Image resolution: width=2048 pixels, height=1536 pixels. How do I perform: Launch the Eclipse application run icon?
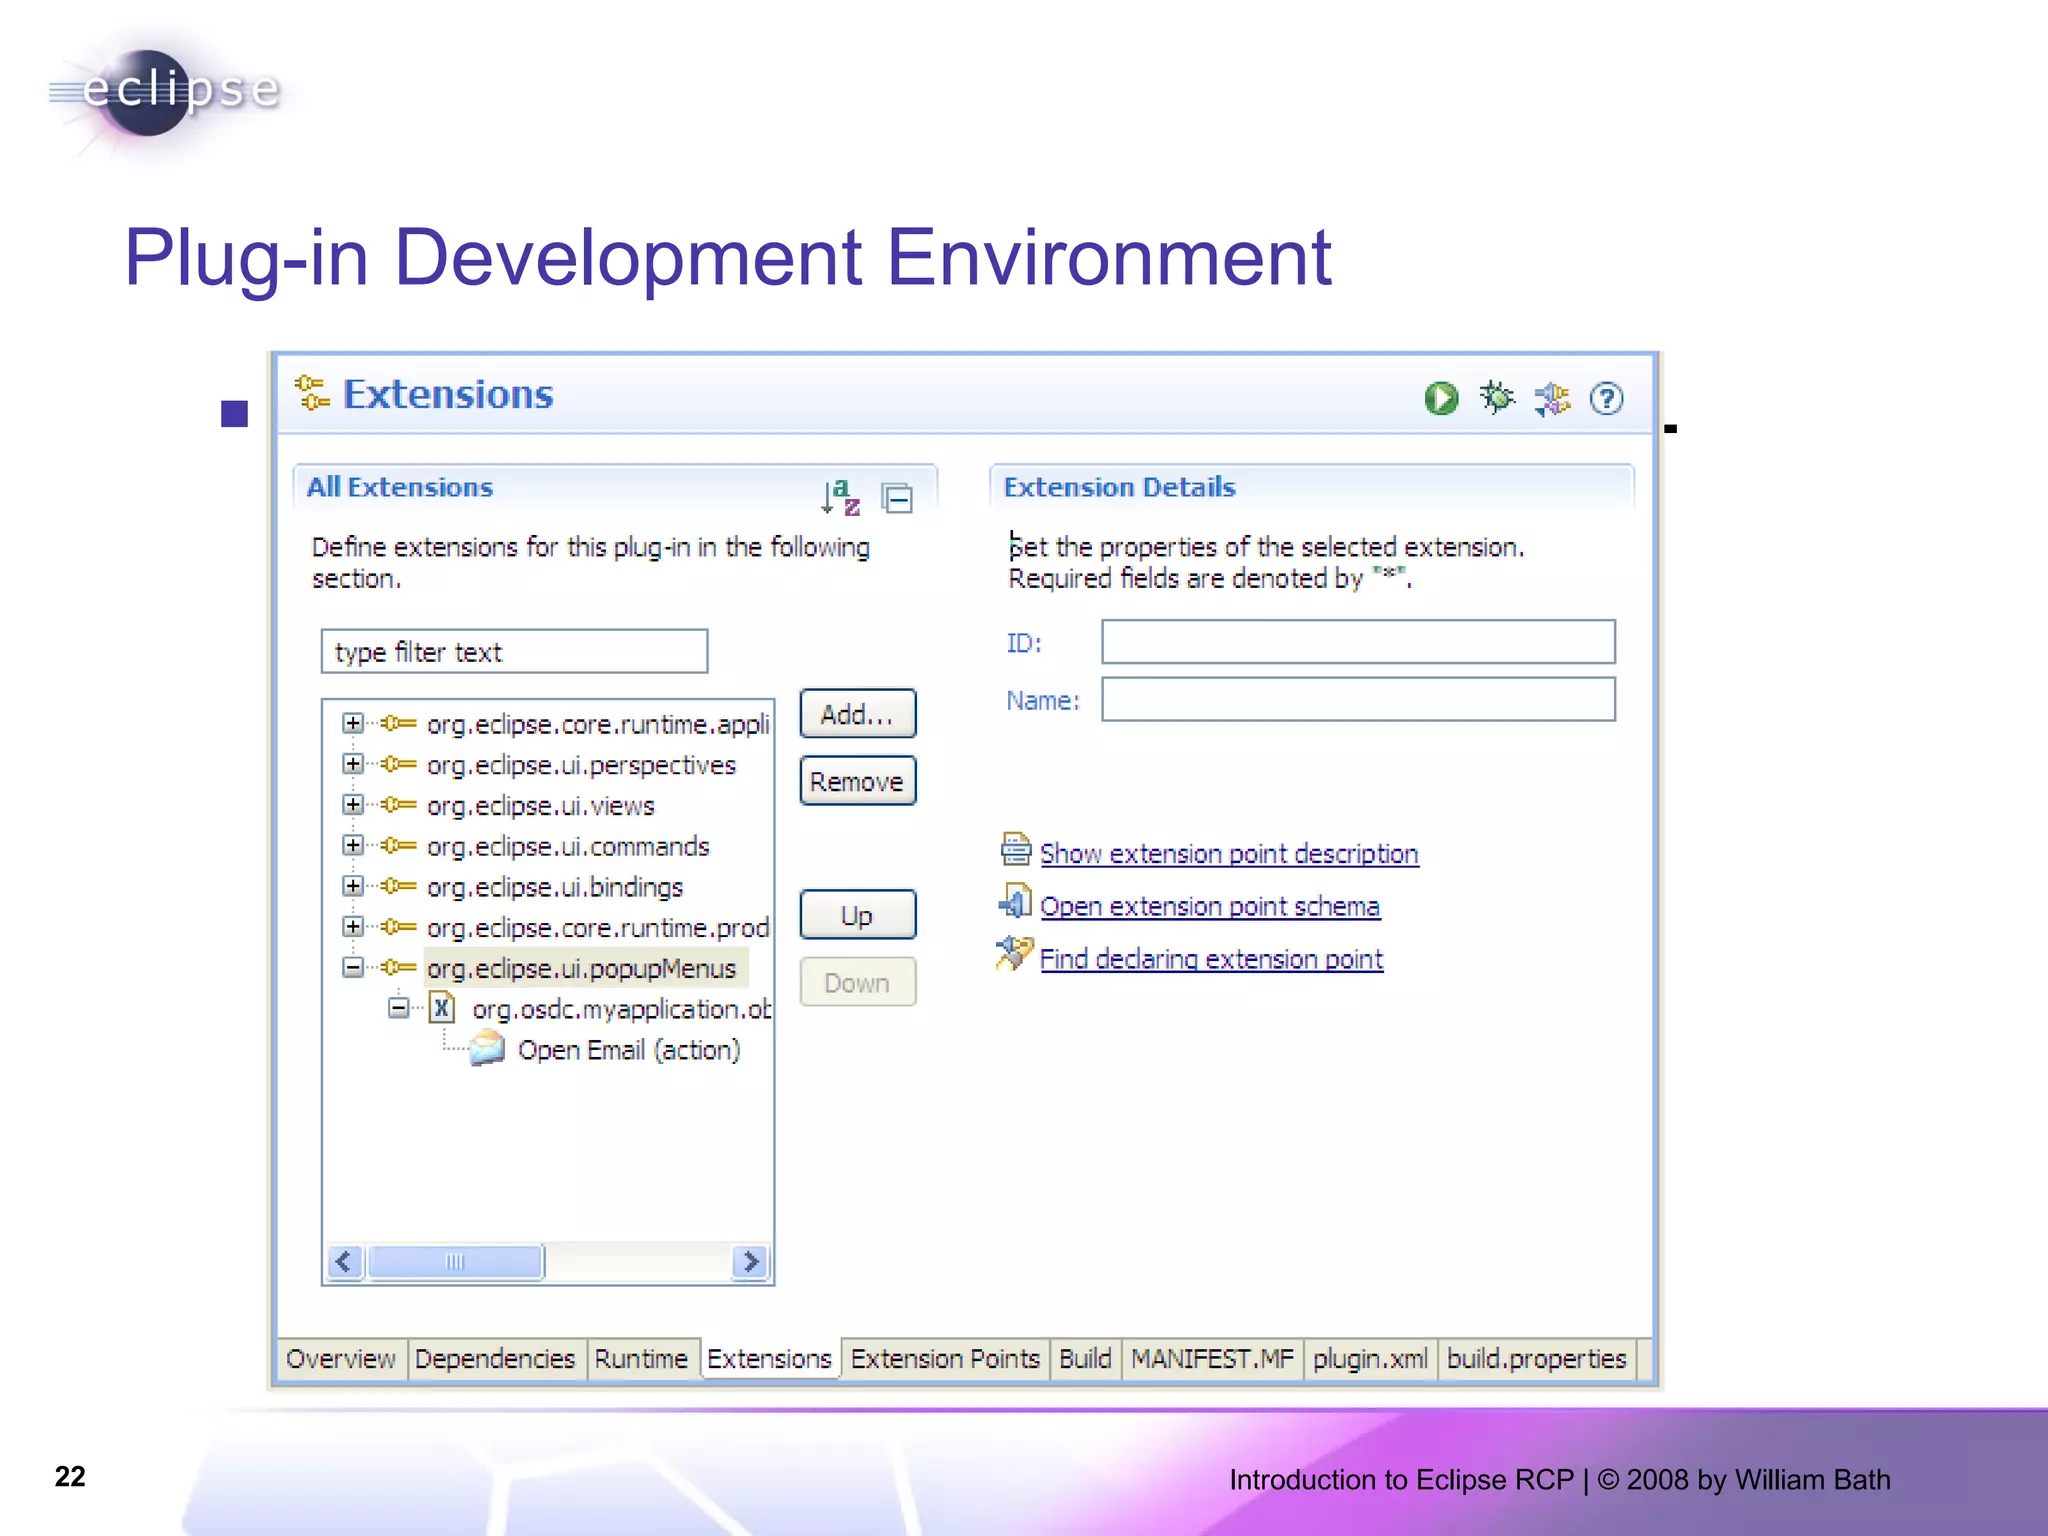[1441, 398]
